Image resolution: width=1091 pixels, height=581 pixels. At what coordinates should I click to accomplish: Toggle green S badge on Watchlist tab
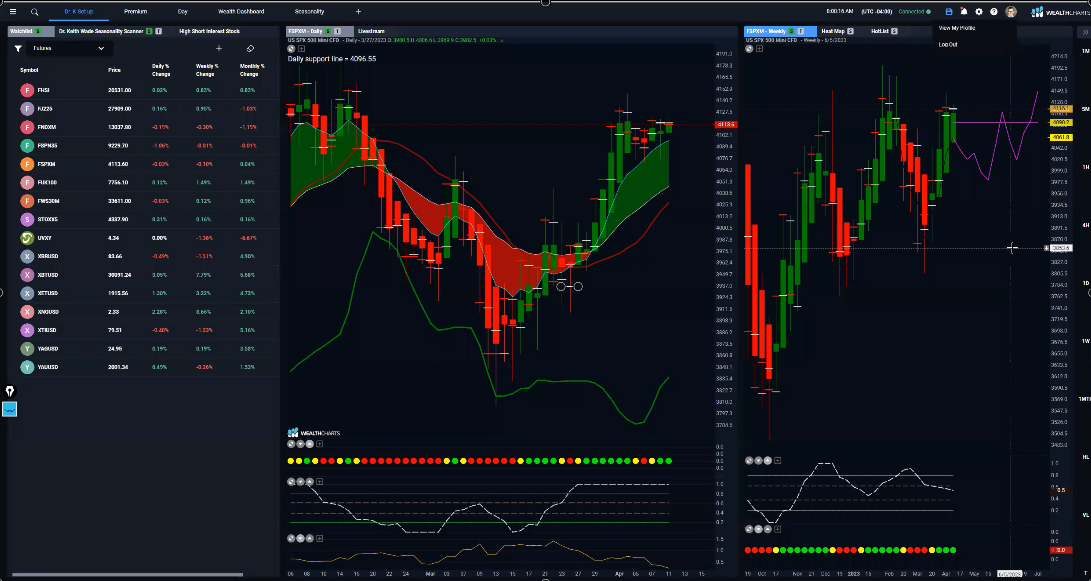[x=38, y=31]
